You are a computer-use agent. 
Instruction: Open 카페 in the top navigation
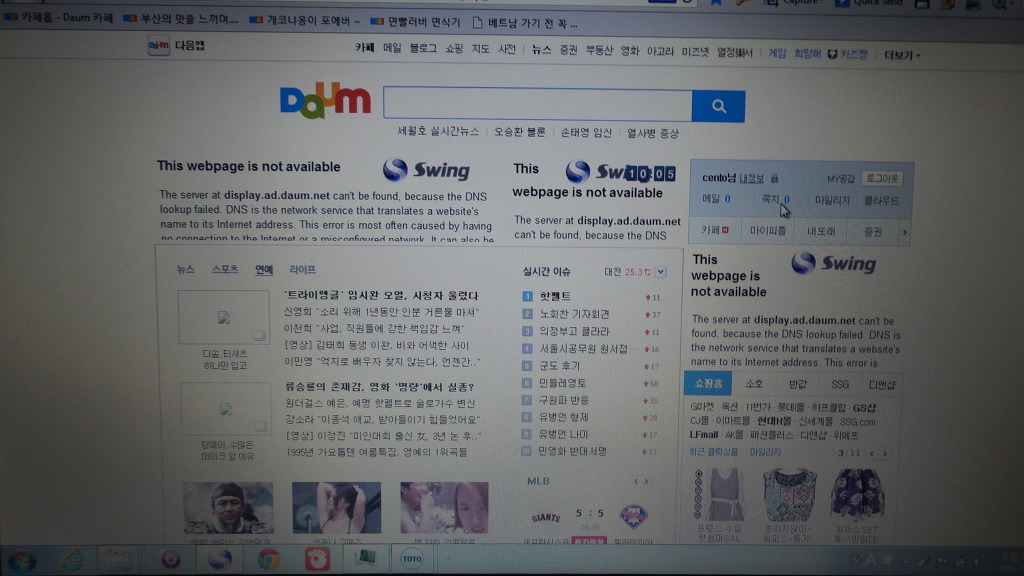pos(364,48)
